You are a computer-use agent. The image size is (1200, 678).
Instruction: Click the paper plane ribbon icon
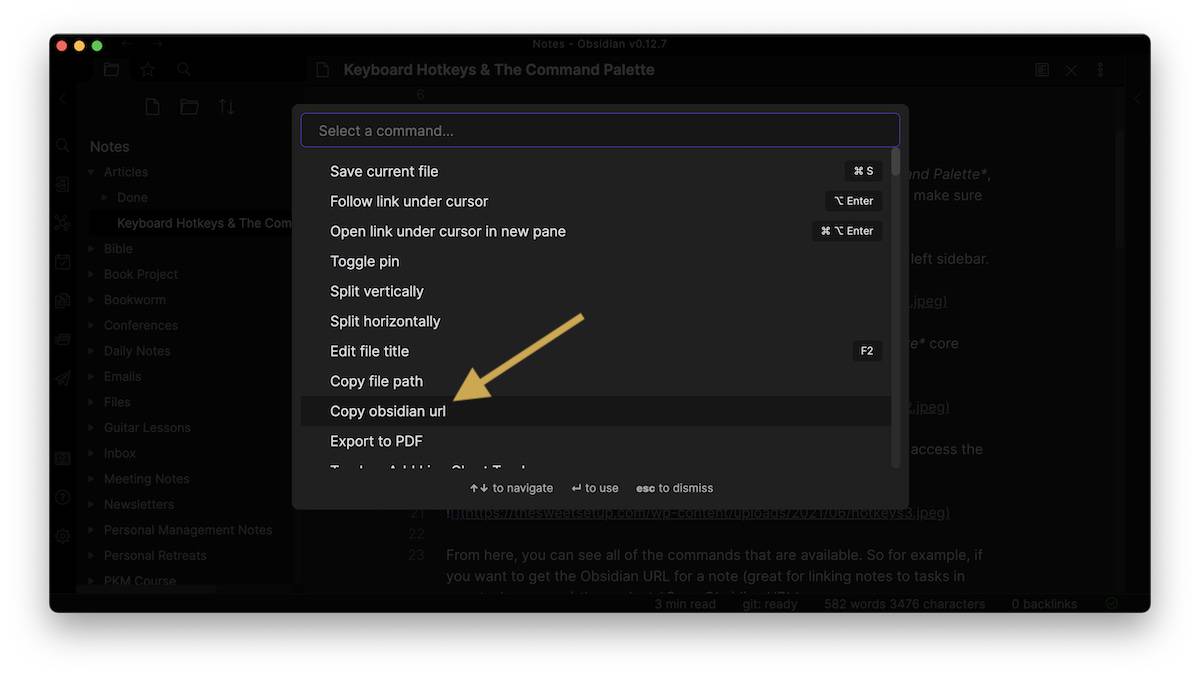(63, 378)
